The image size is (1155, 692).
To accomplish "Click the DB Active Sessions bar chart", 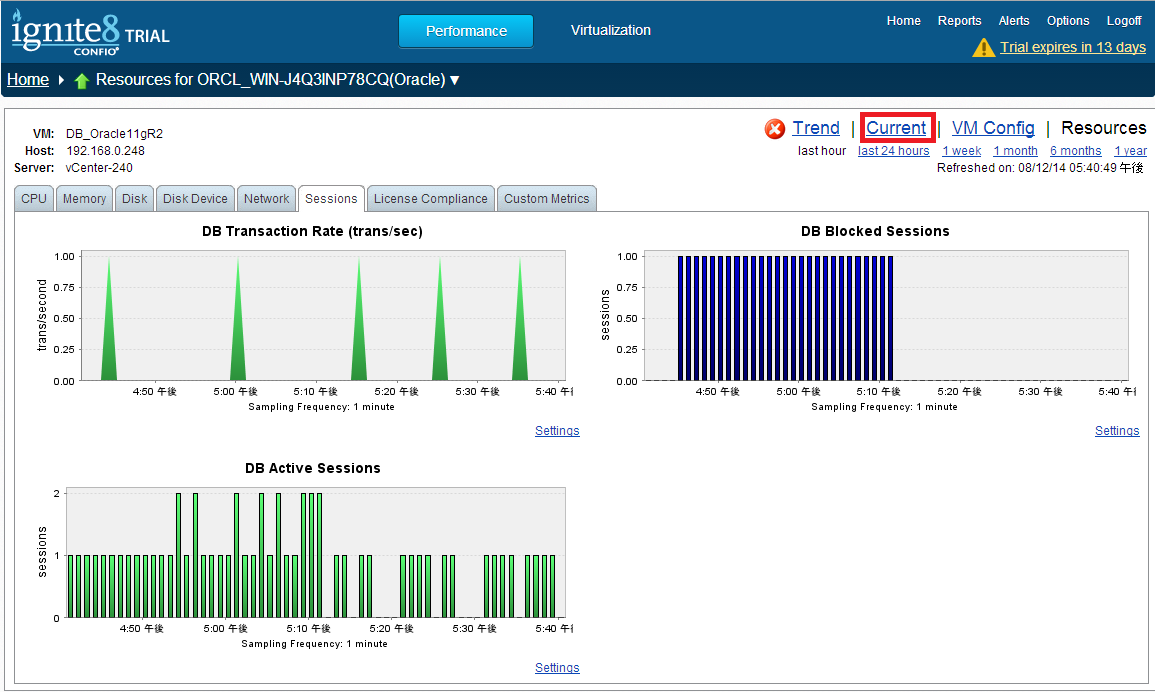I will 315,553.
